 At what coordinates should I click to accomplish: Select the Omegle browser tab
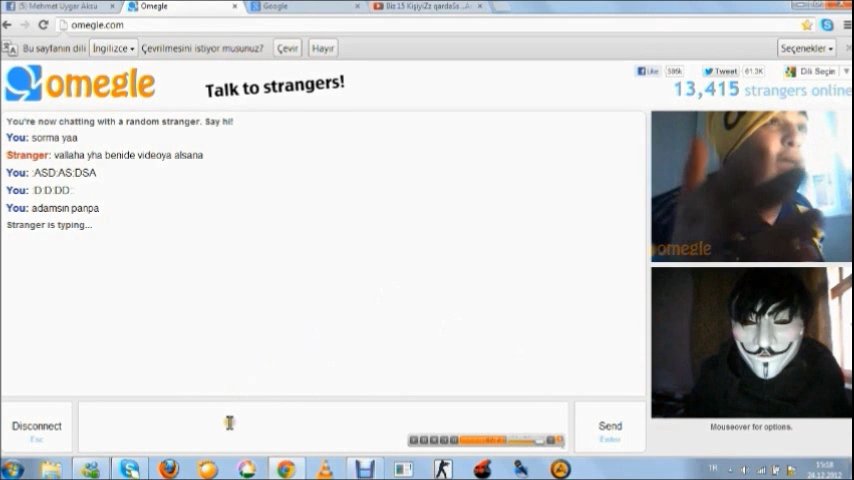[182, 7]
